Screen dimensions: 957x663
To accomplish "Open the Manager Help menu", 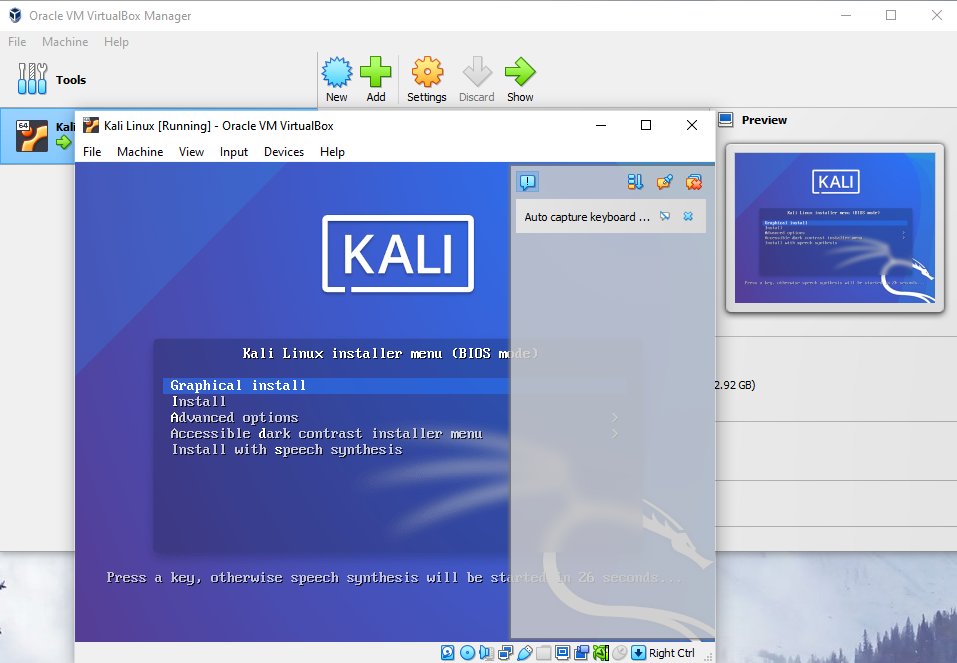I will click(x=116, y=42).
